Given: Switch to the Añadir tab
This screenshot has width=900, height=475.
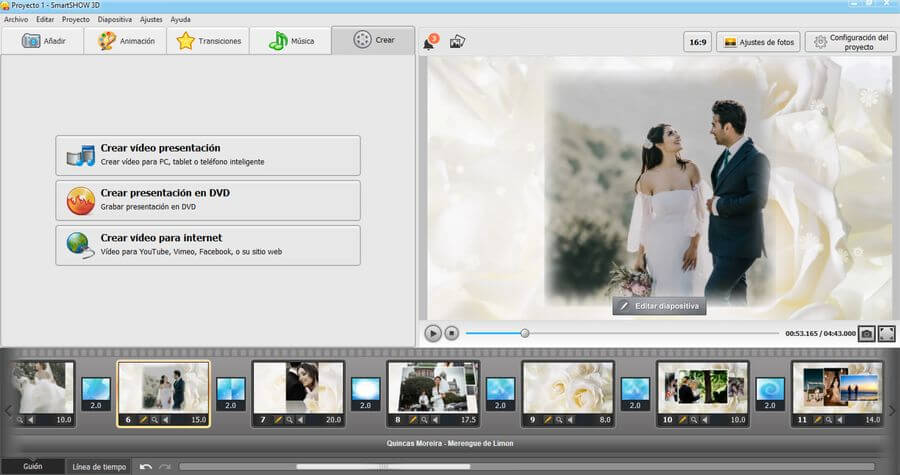Looking at the screenshot, I should 43,41.
